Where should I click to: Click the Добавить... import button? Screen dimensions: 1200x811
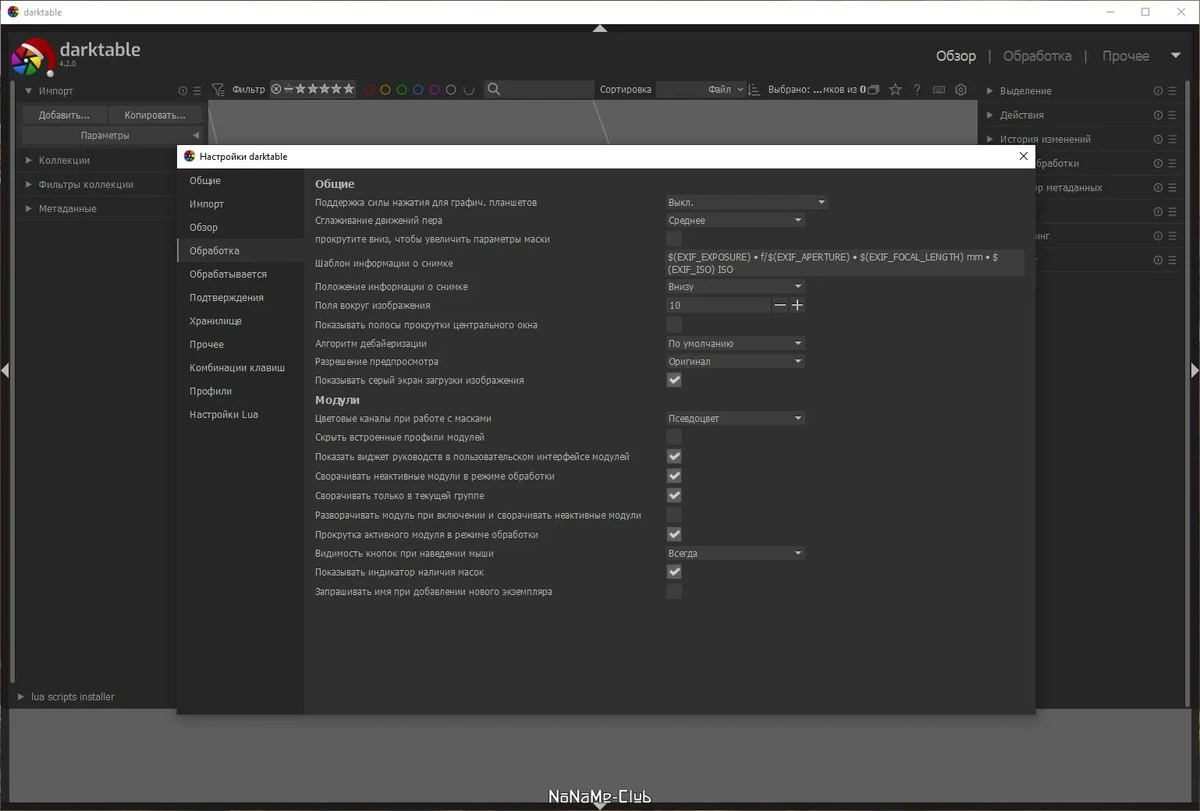click(x=64, y=115)
